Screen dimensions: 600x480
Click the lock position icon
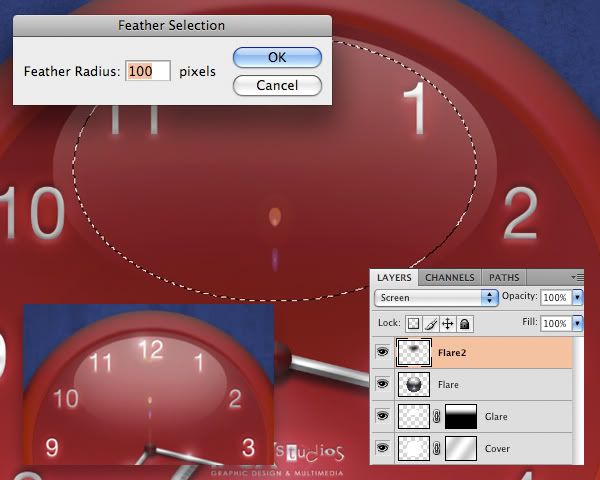448,324
